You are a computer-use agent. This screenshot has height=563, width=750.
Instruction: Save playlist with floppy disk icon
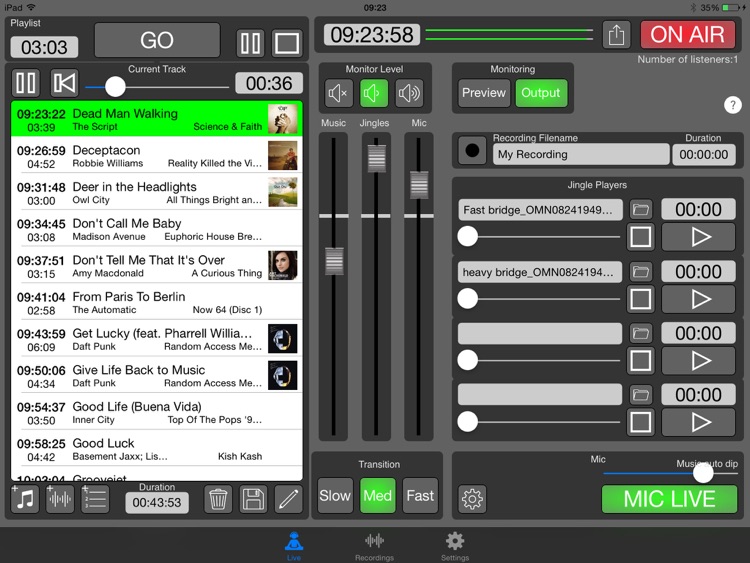click(x=254, y=499)
